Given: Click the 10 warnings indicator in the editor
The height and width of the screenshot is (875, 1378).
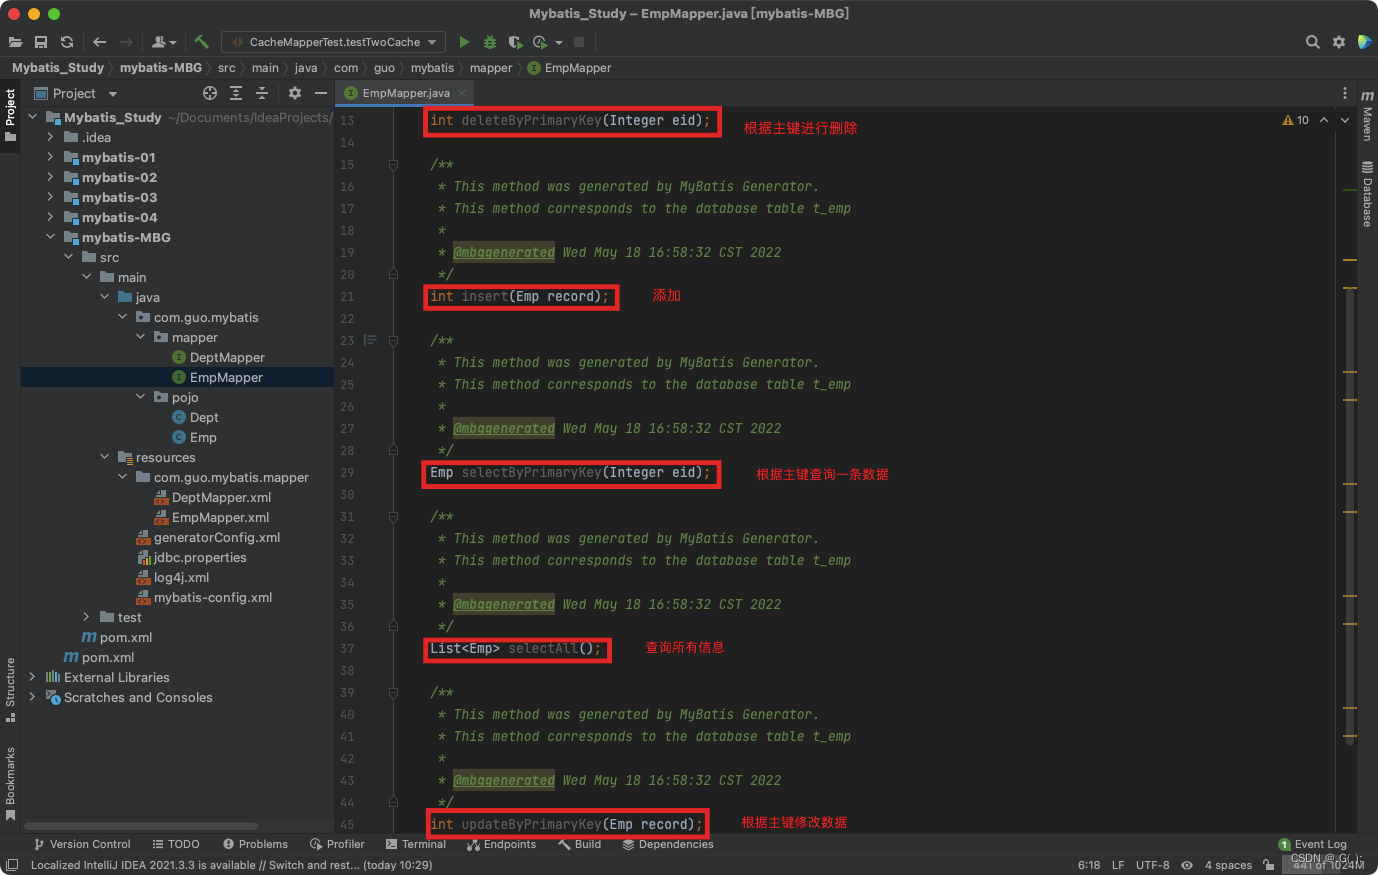Looking at the screenshot, I should 1296,120.
